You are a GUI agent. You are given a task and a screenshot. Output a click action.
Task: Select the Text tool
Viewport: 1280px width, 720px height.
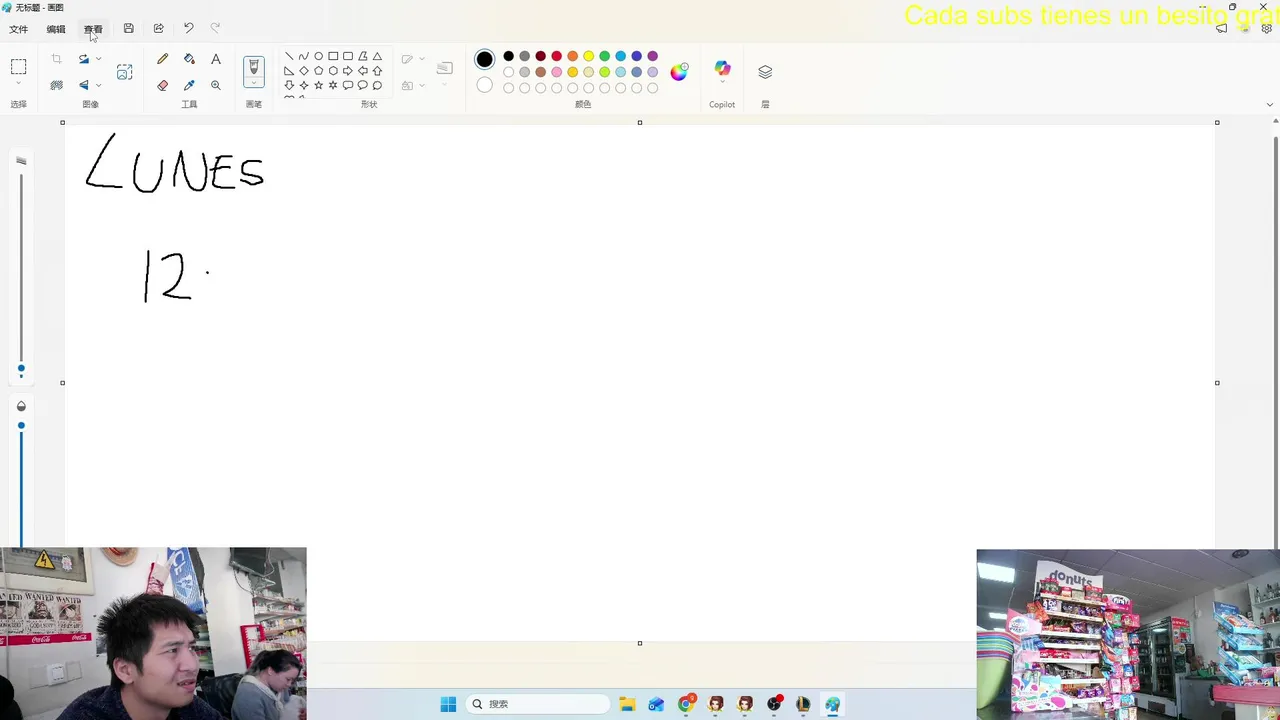point(215,59)
